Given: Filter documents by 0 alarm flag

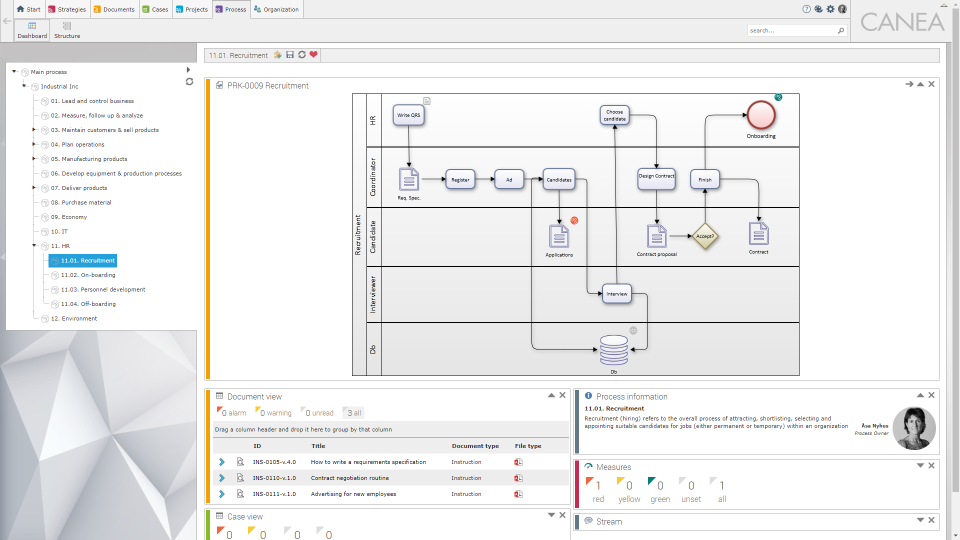Looking at the screenshot, I should click(231, 412).
